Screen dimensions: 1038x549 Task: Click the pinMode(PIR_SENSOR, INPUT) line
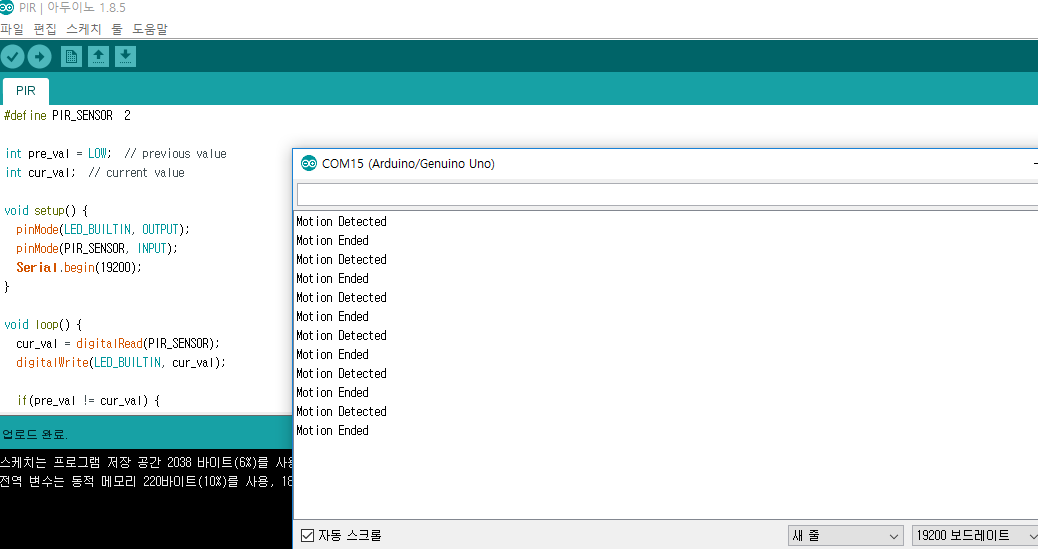[x=97, y=248]
